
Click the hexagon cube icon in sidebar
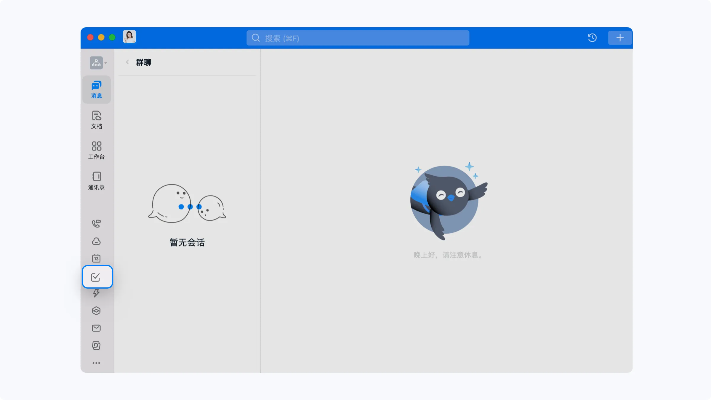96,311
